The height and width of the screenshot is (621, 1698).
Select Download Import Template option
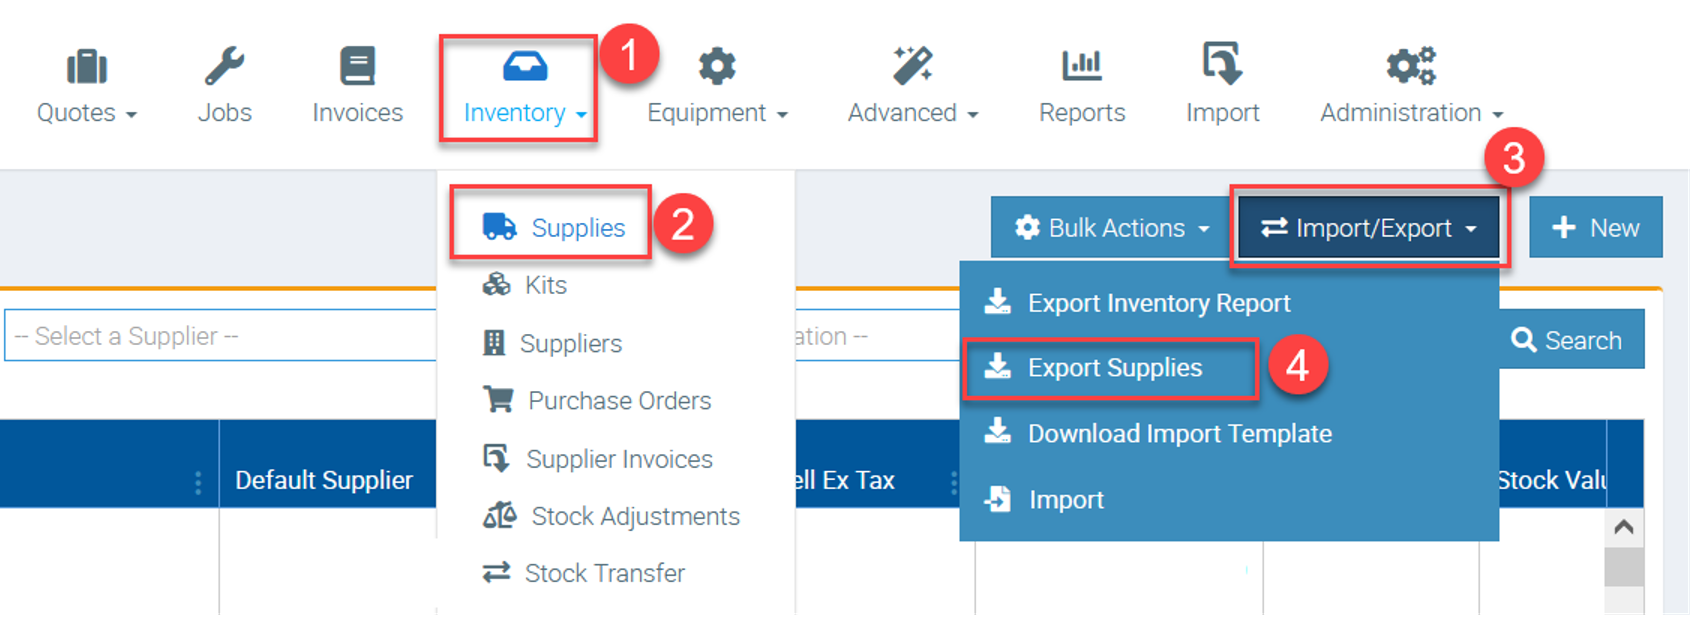tap(1179, 434)
